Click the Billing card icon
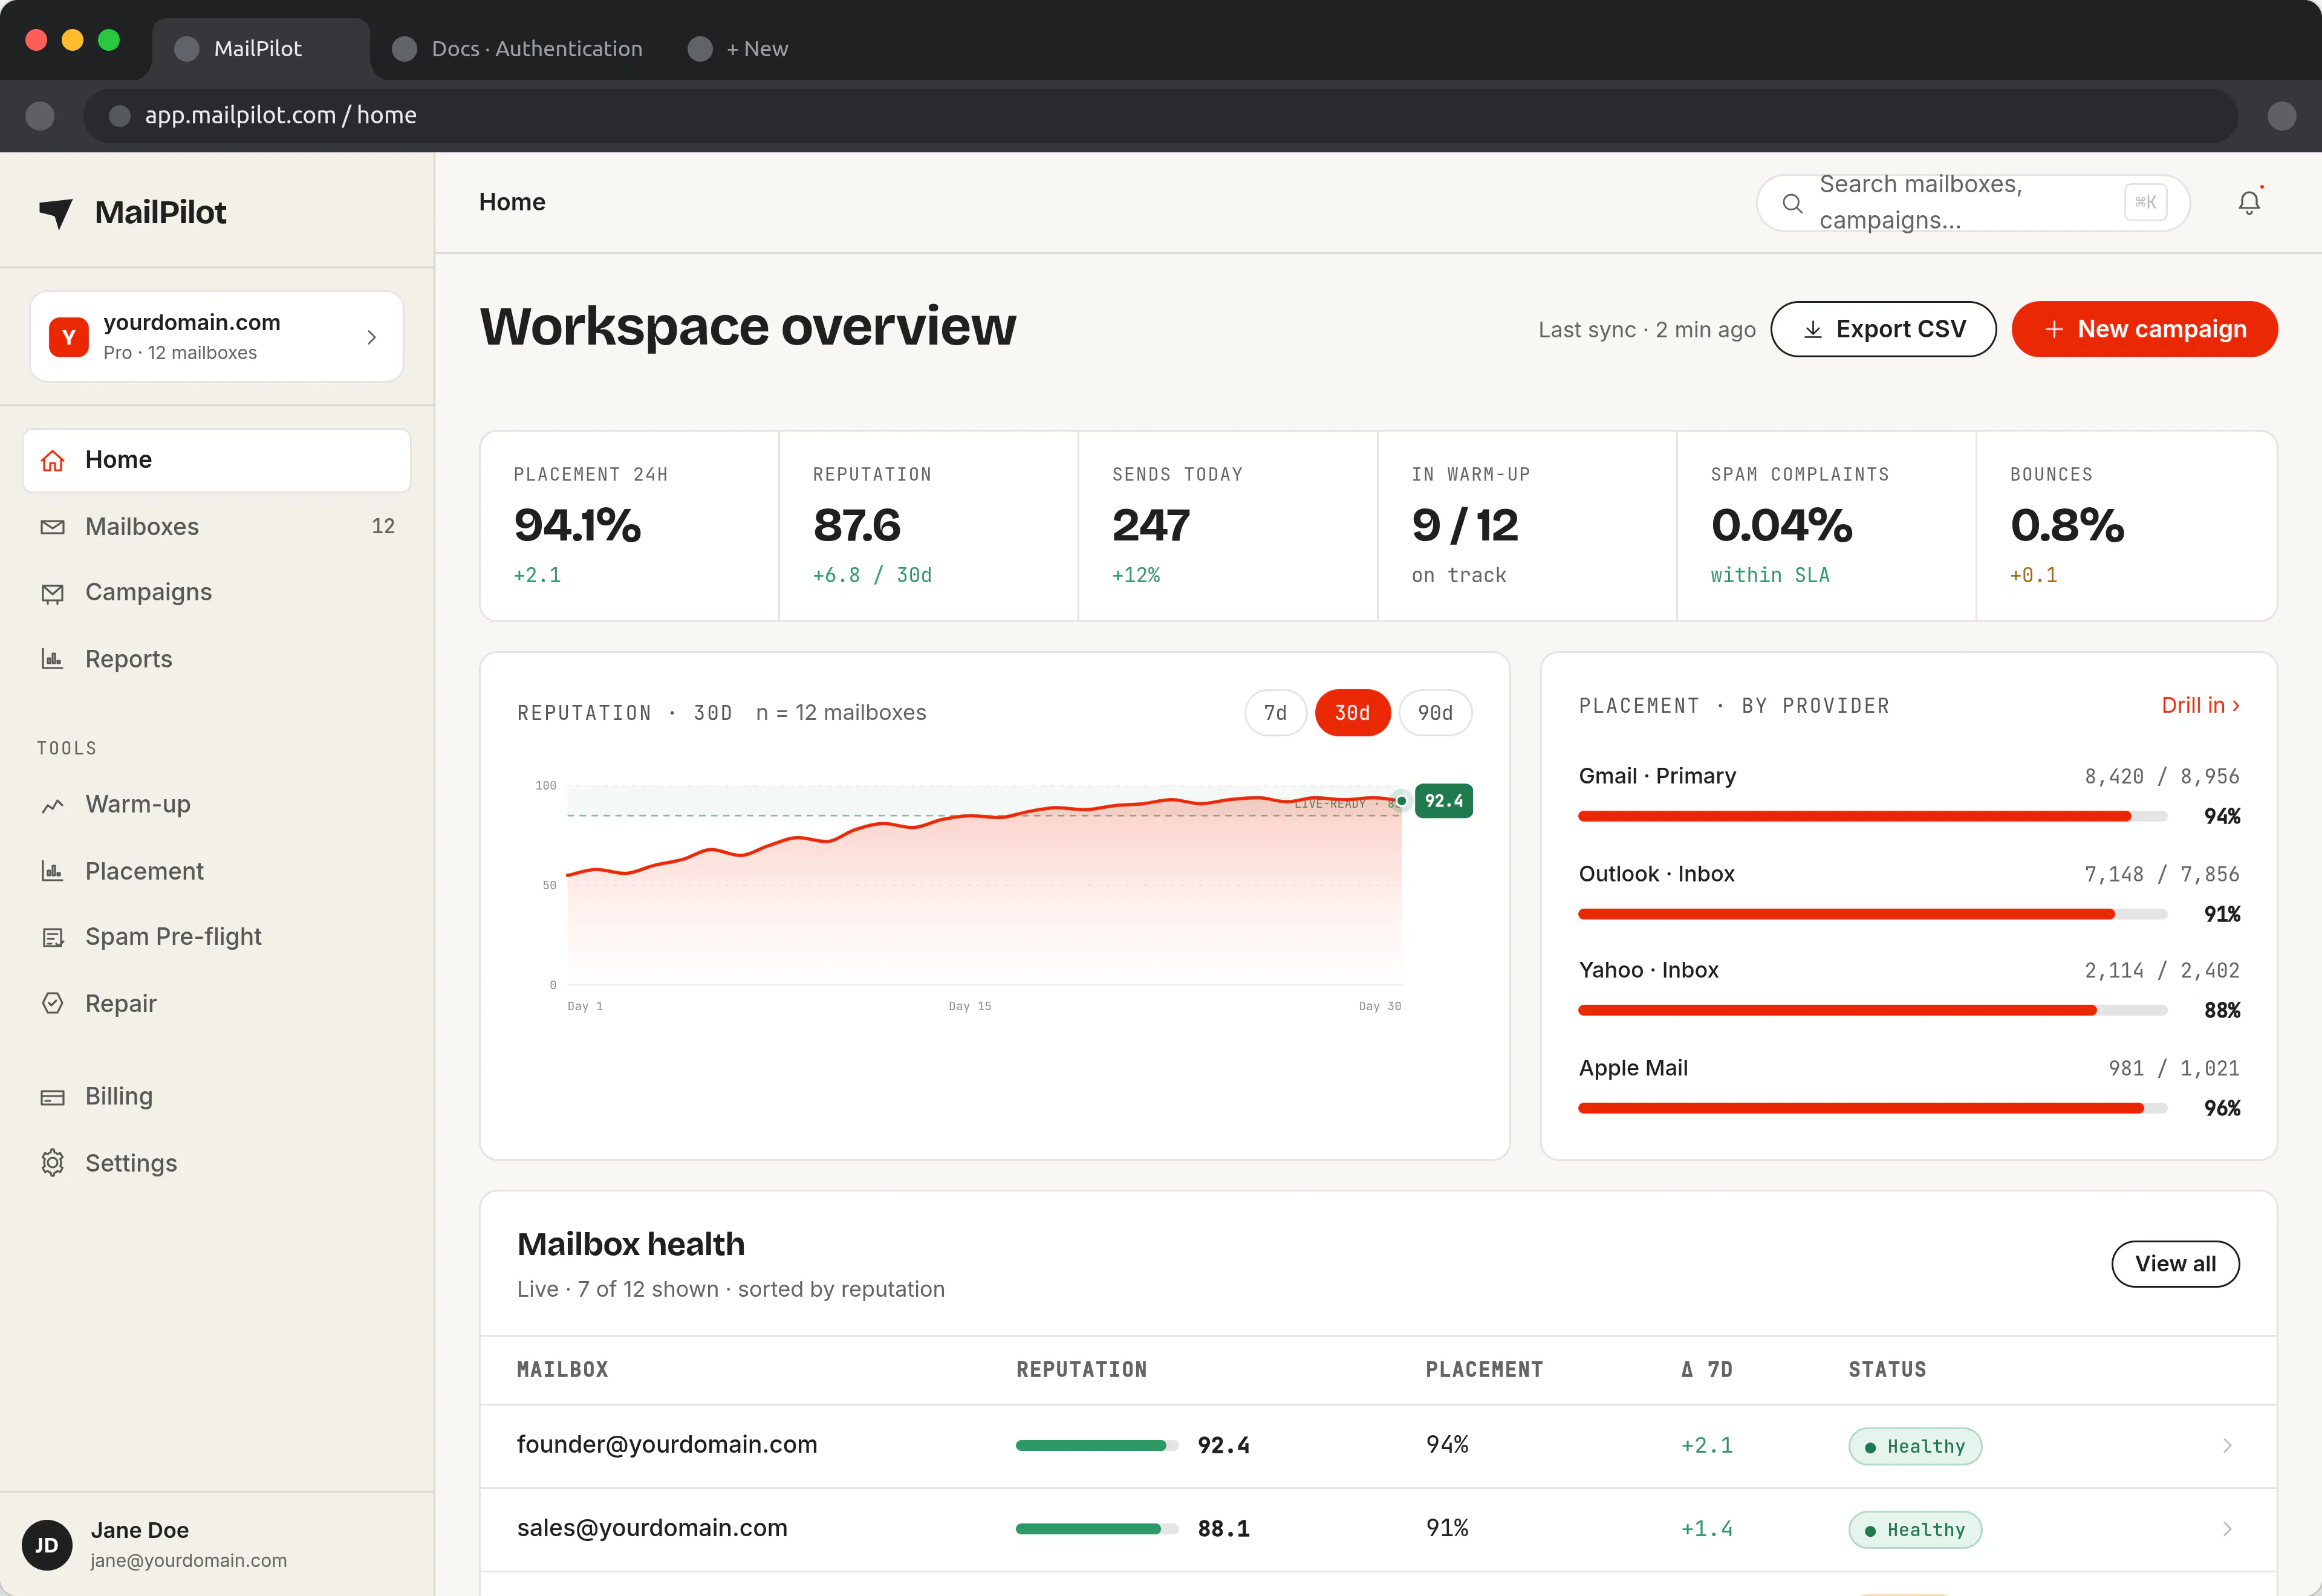 click(x=52, y=1097)
